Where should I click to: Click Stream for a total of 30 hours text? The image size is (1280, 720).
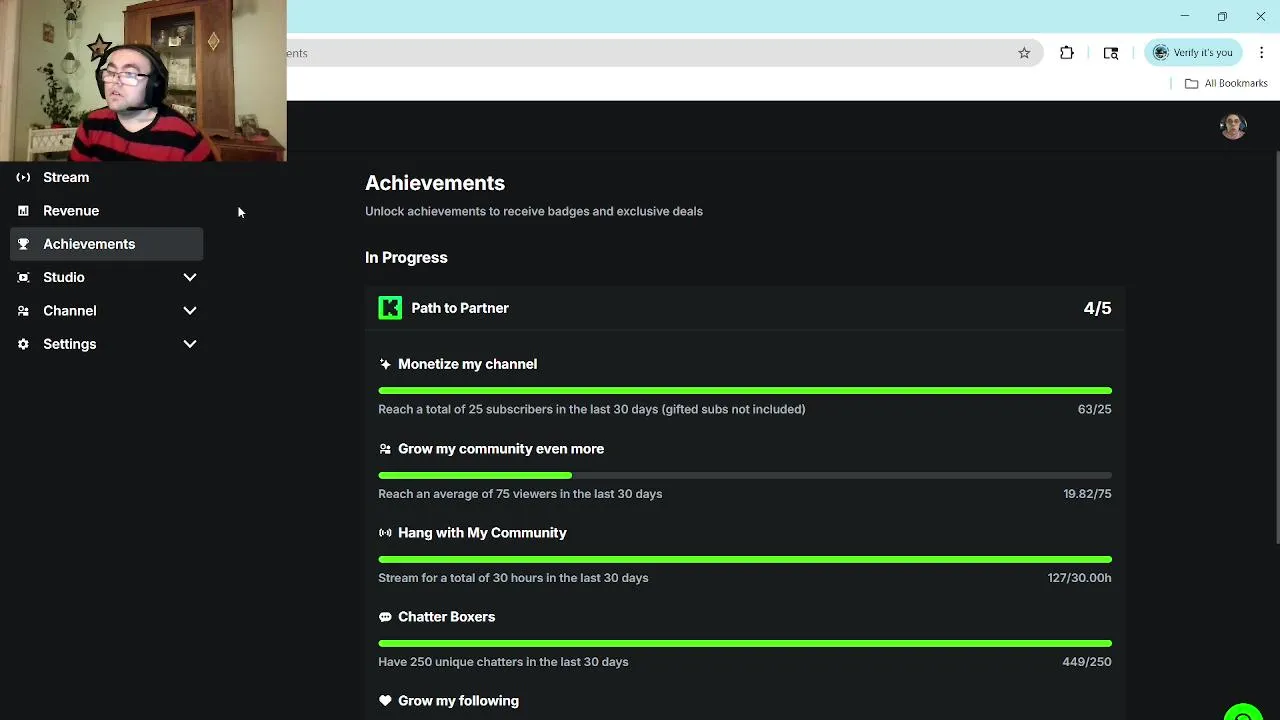tap(513, 578)
